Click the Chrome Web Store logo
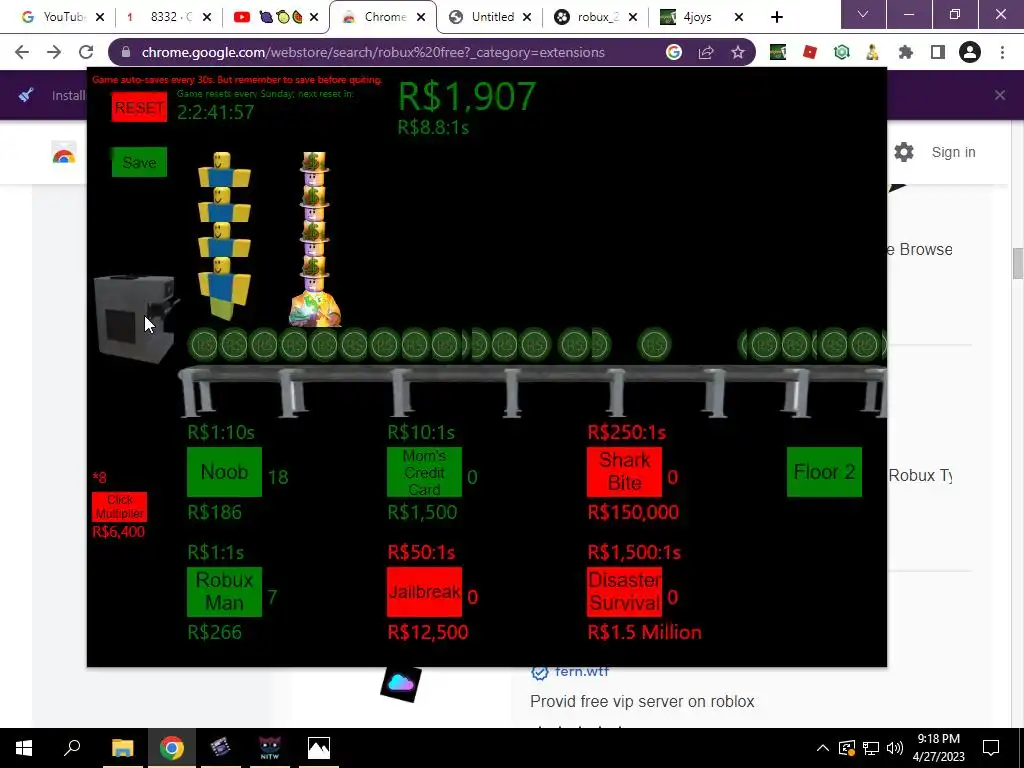 click(x=64, y=153)
